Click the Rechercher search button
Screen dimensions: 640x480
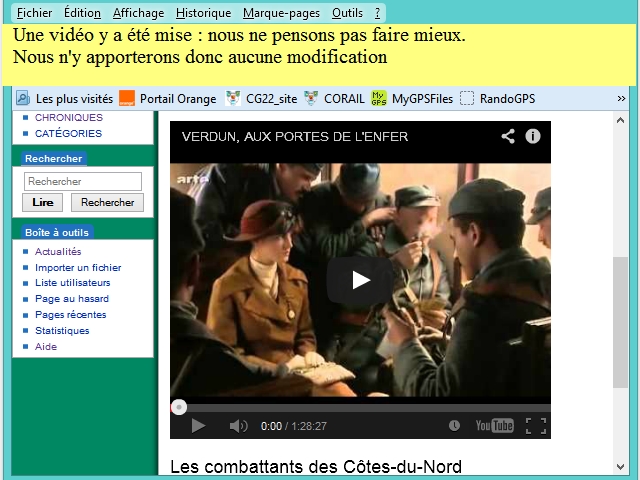coord(107,202)
